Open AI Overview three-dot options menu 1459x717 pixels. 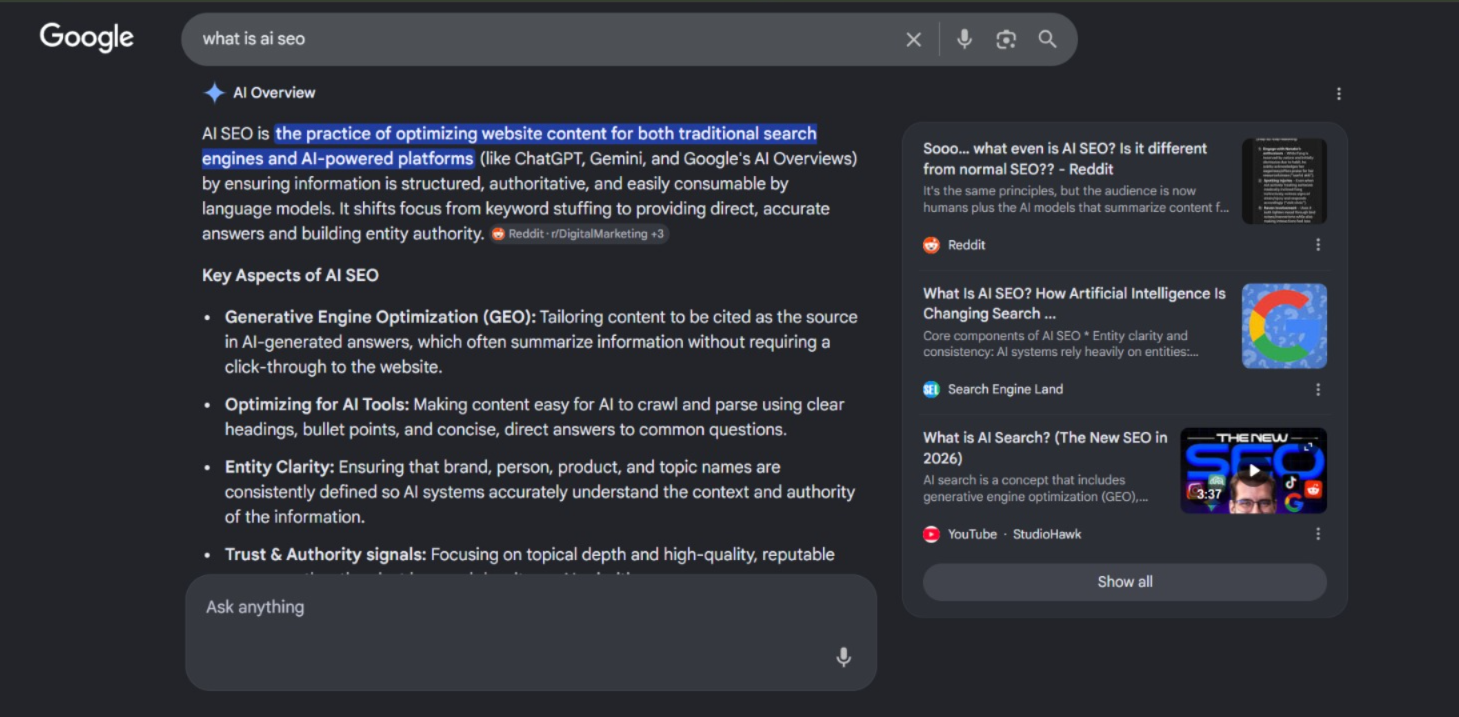tap(1338, 93)
